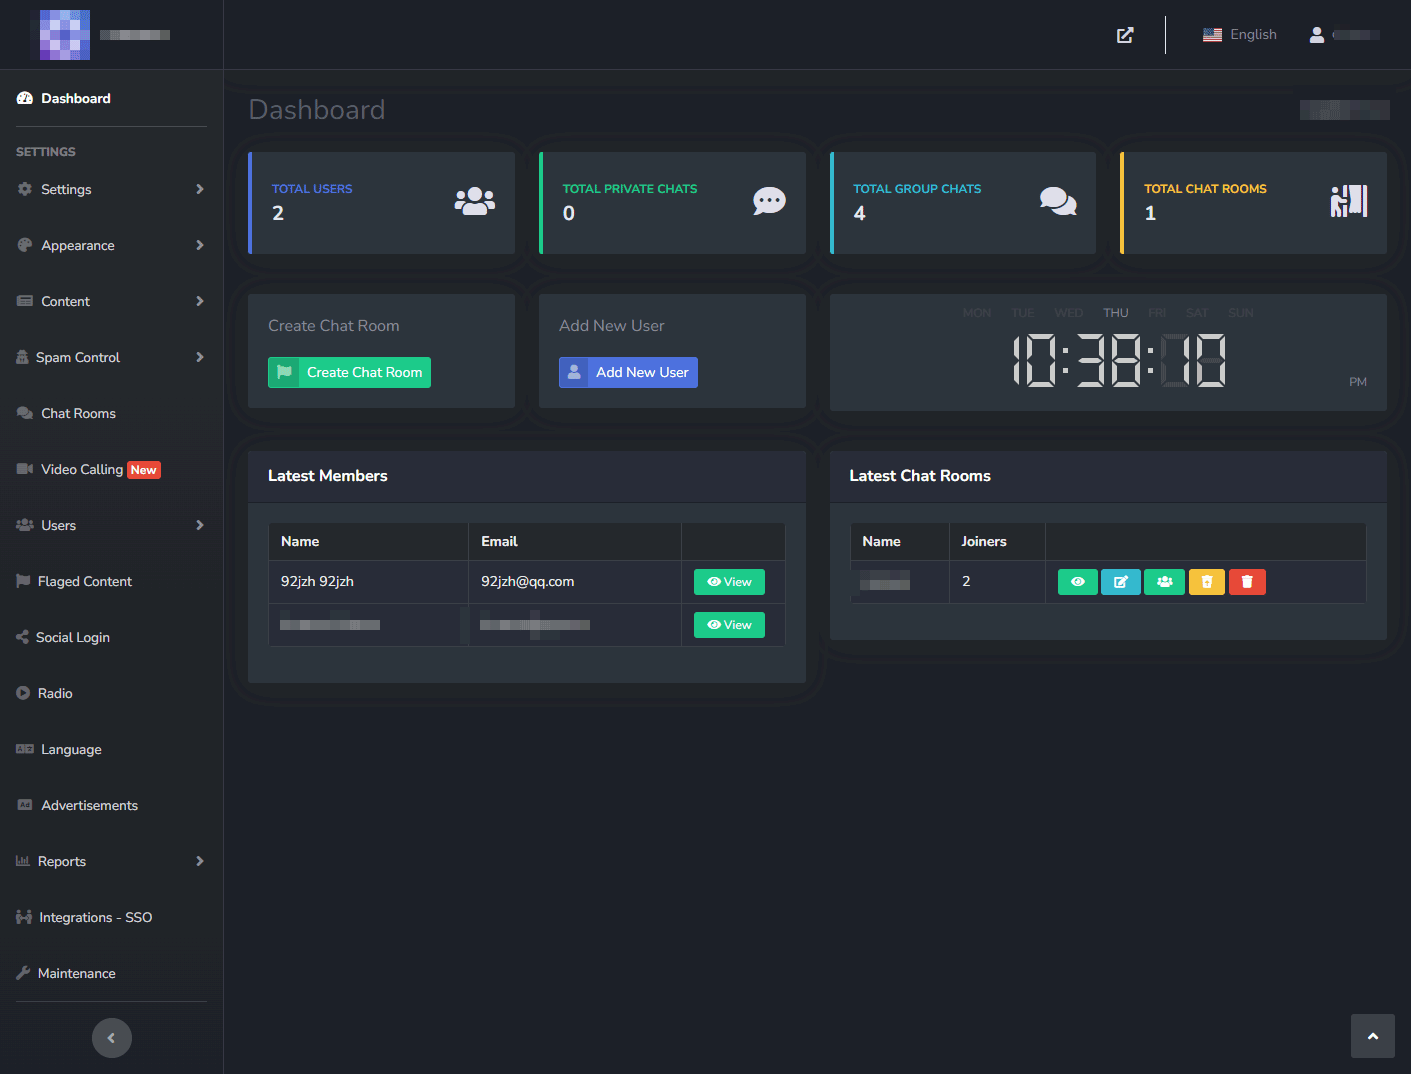Viewport: 1411px width, 1074px height.
Task: Open the Chat Rooms menu item
Action: coord(111,413)
